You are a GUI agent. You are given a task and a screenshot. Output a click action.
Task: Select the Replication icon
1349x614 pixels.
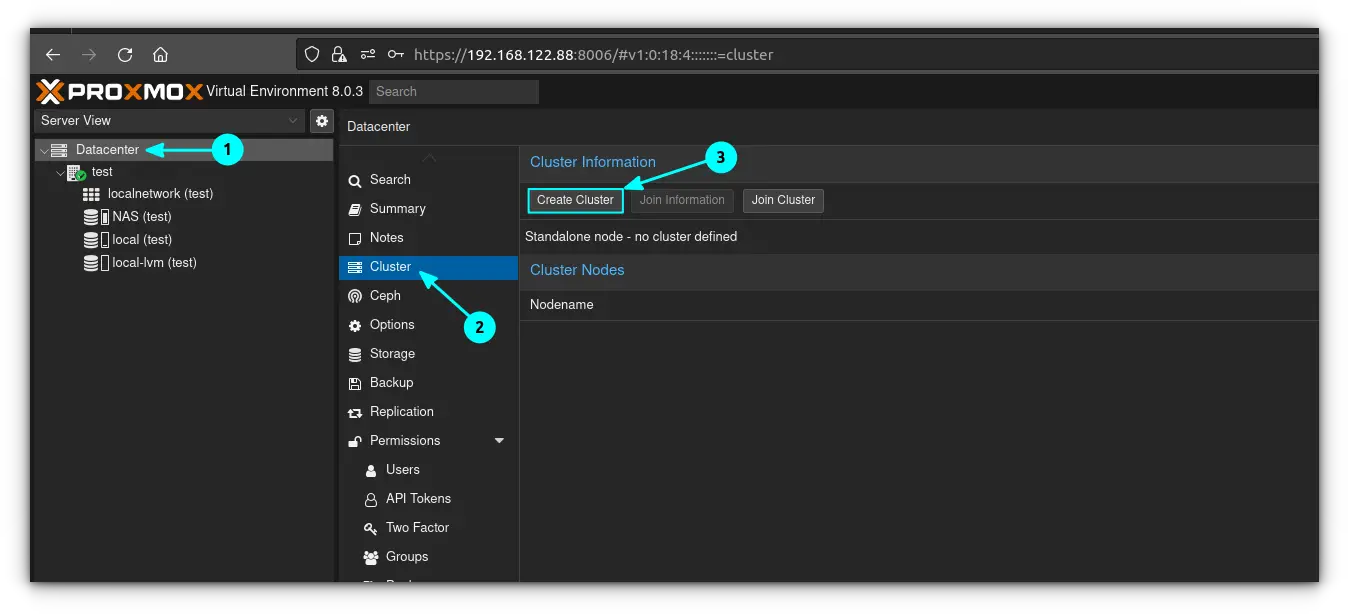tap(355, 411)
